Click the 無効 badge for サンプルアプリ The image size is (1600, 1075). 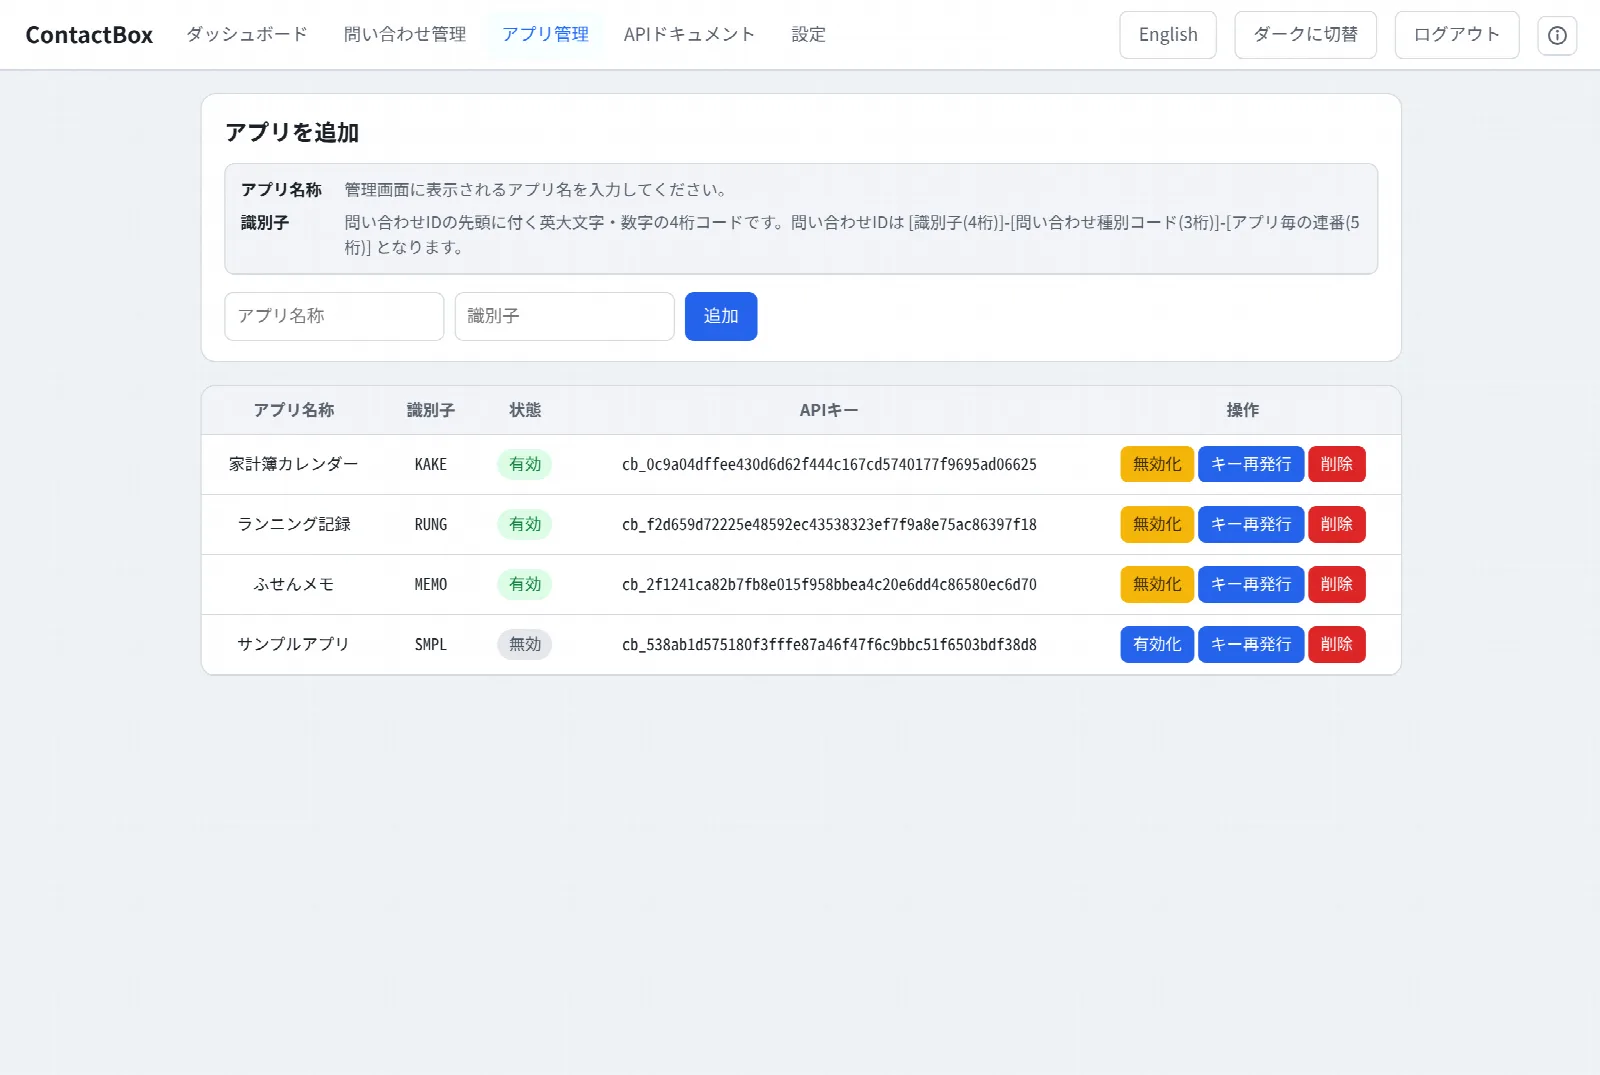tap(525, 644)
